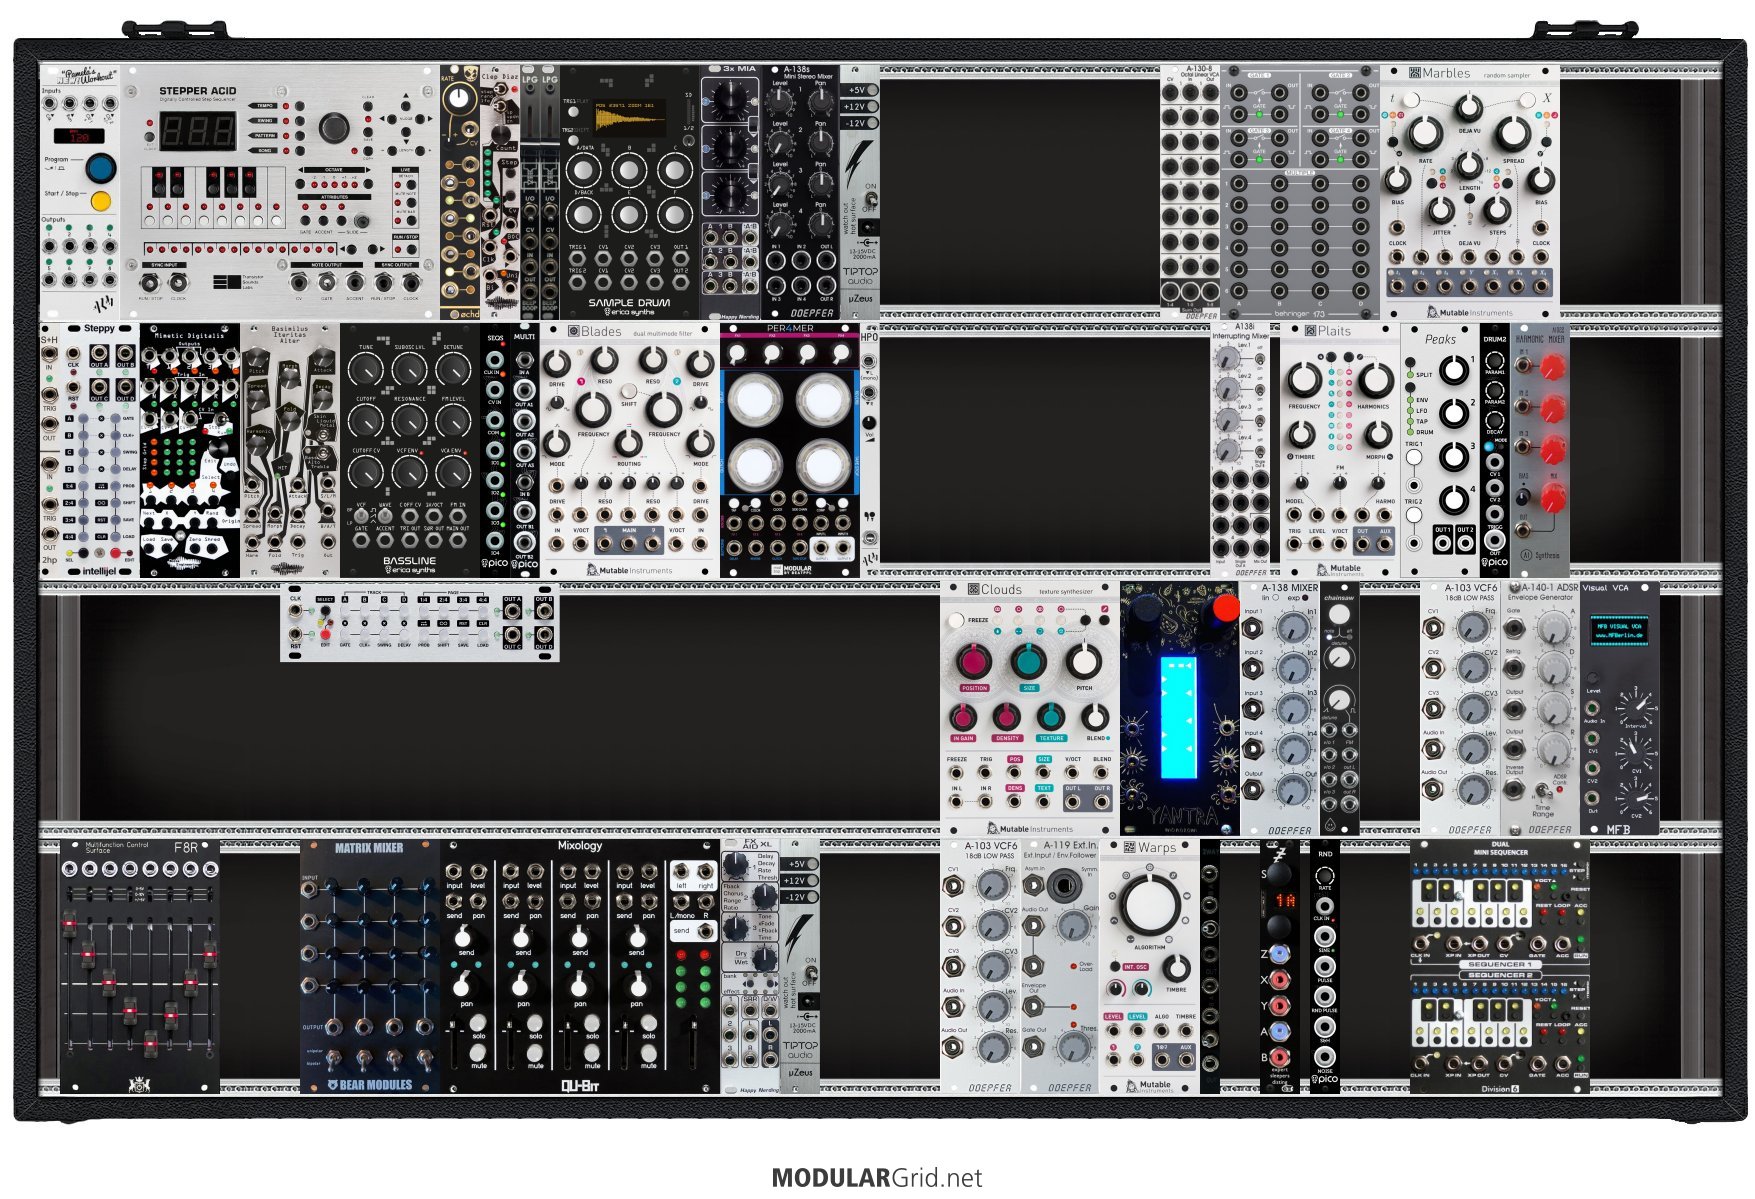Click the Dry/Wet knob on FX Aid XL
1755x1199 pixels.
click(765, 957)
